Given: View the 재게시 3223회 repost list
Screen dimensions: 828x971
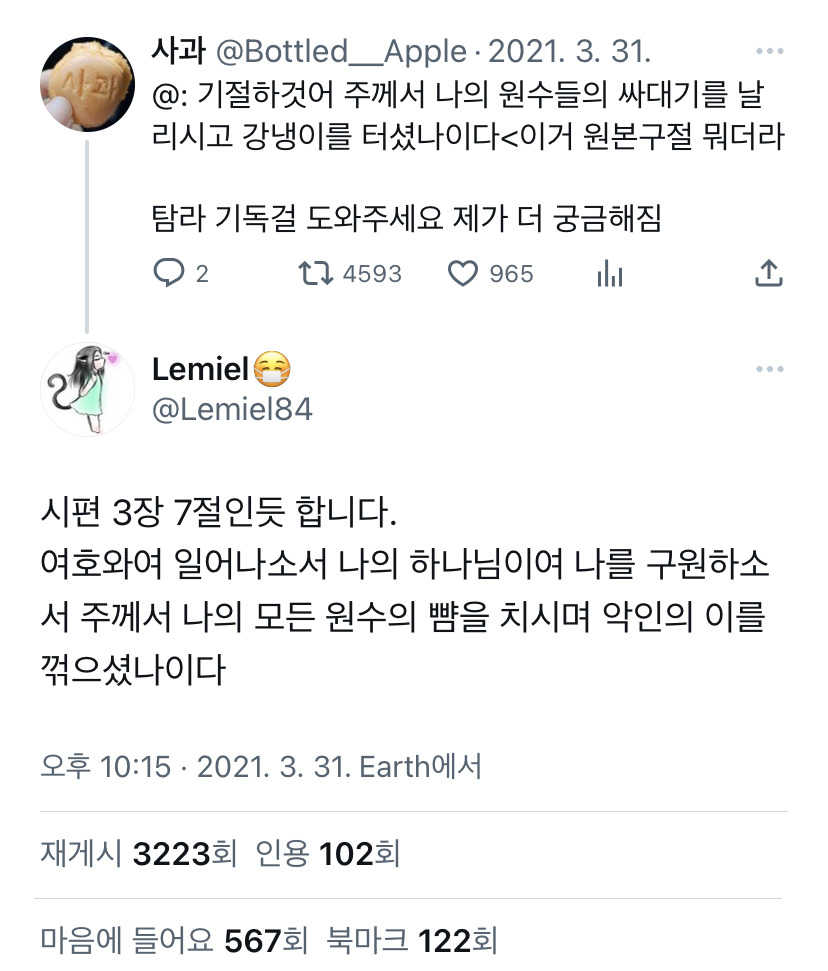Looking at the screenshot, I should coord(139,853).
